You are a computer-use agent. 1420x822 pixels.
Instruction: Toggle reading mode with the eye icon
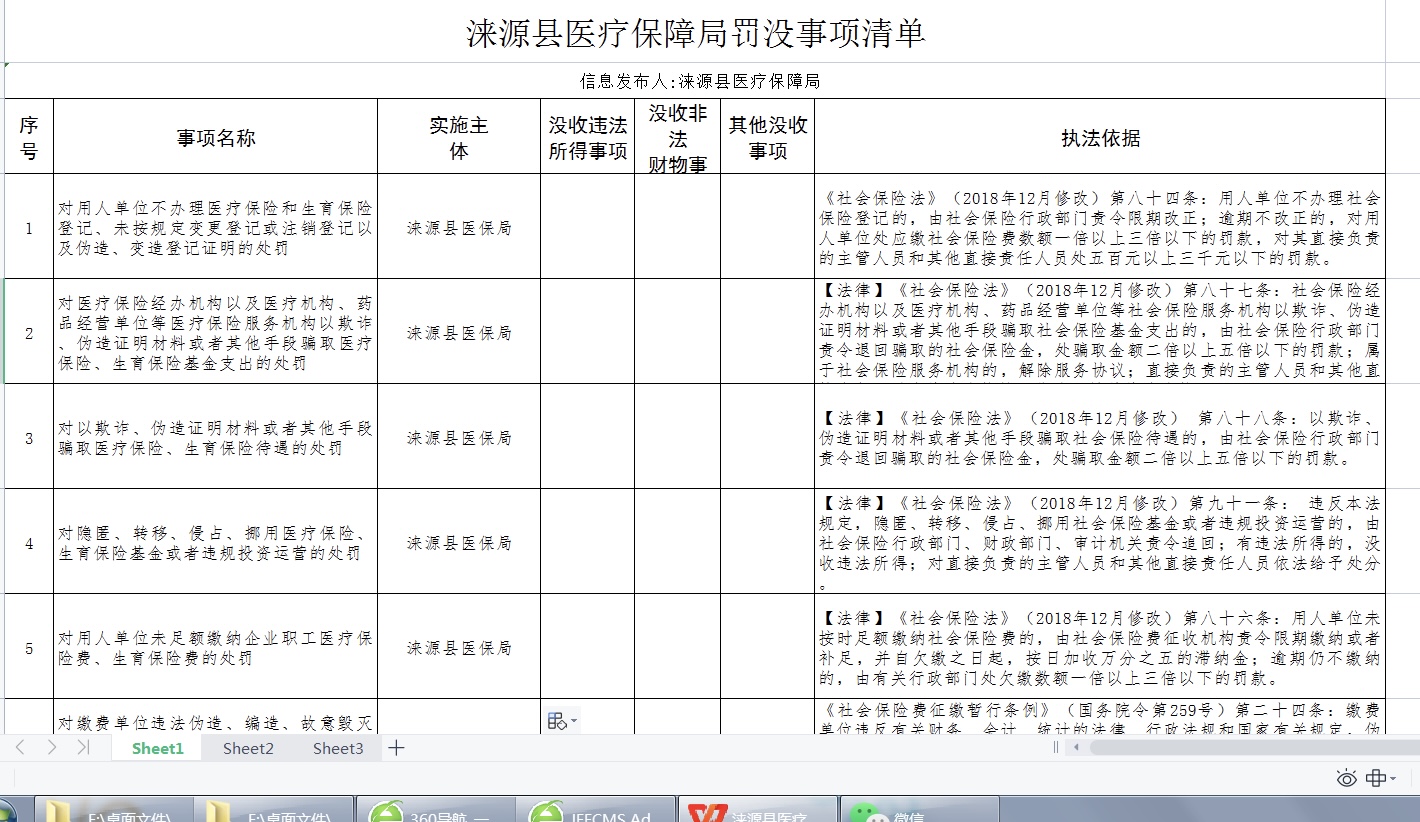[x=1347, y=778]
